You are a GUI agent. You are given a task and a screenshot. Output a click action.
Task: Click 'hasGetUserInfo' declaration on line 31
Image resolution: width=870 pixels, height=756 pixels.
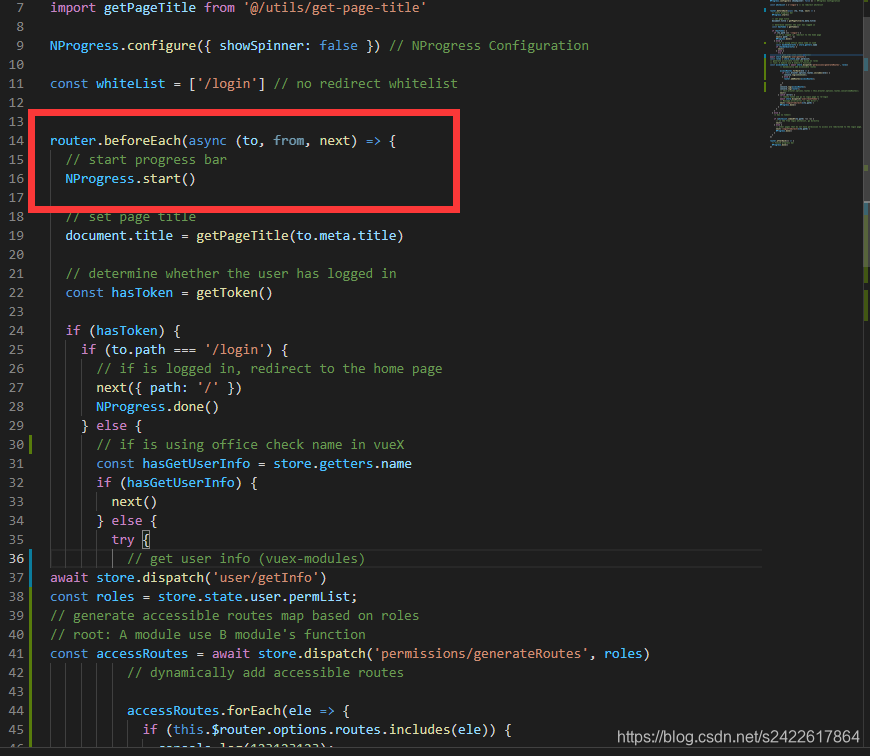point(196,464)
